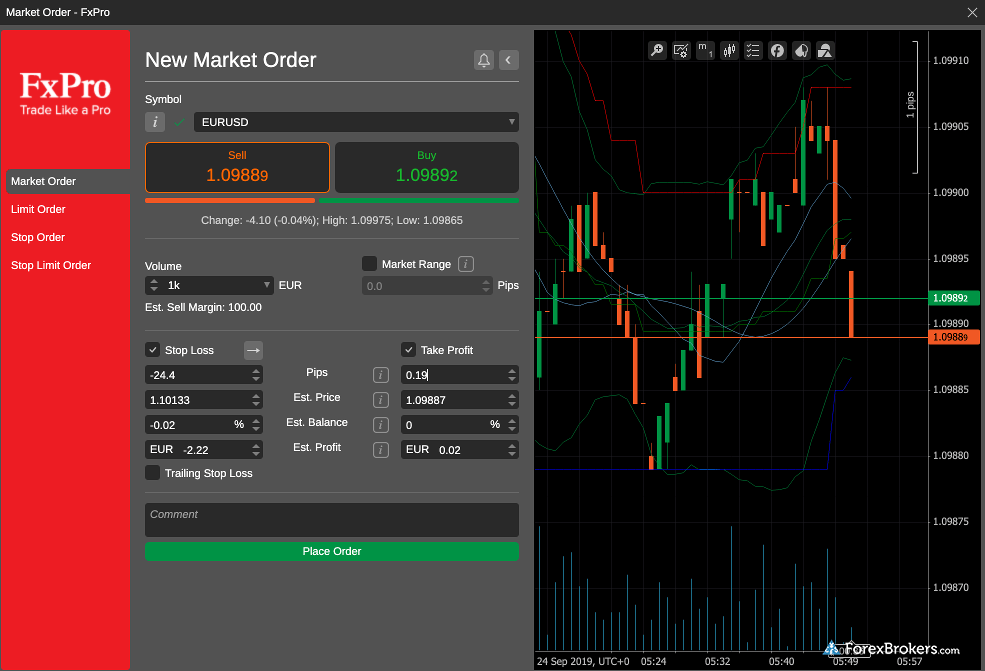985x671 pixels.
Task: Toggle the Take Profit checkbox
Action: (x=408, y=350)
